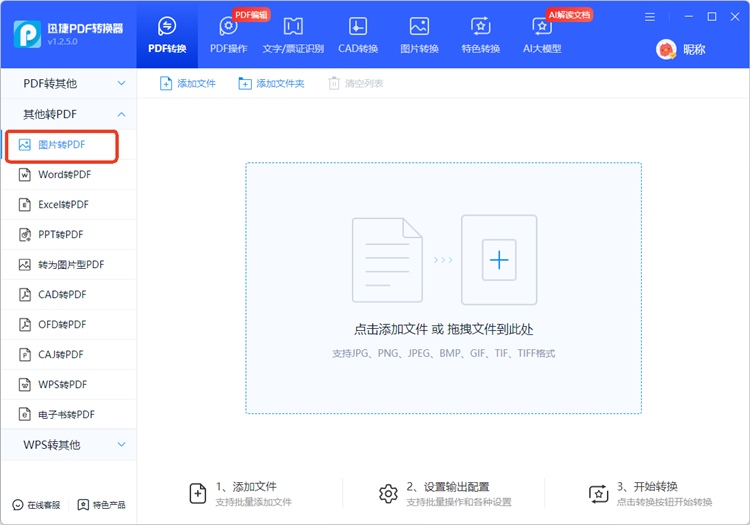Viewport: 750px width, 525px height.
Task: Choose 转为图片型PDF text entry
Action: (71, 264)
